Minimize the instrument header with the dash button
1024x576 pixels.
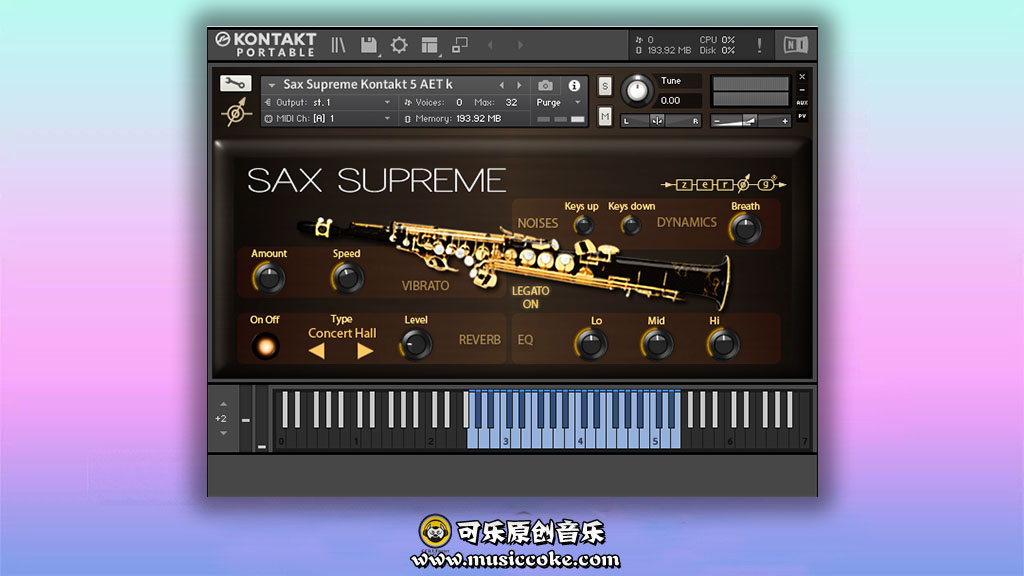click(x=802, y=90)
